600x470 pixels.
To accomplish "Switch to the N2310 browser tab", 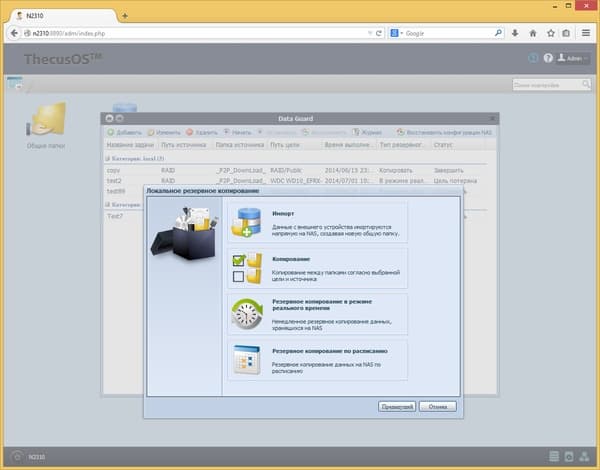I will tap(63, 16).
